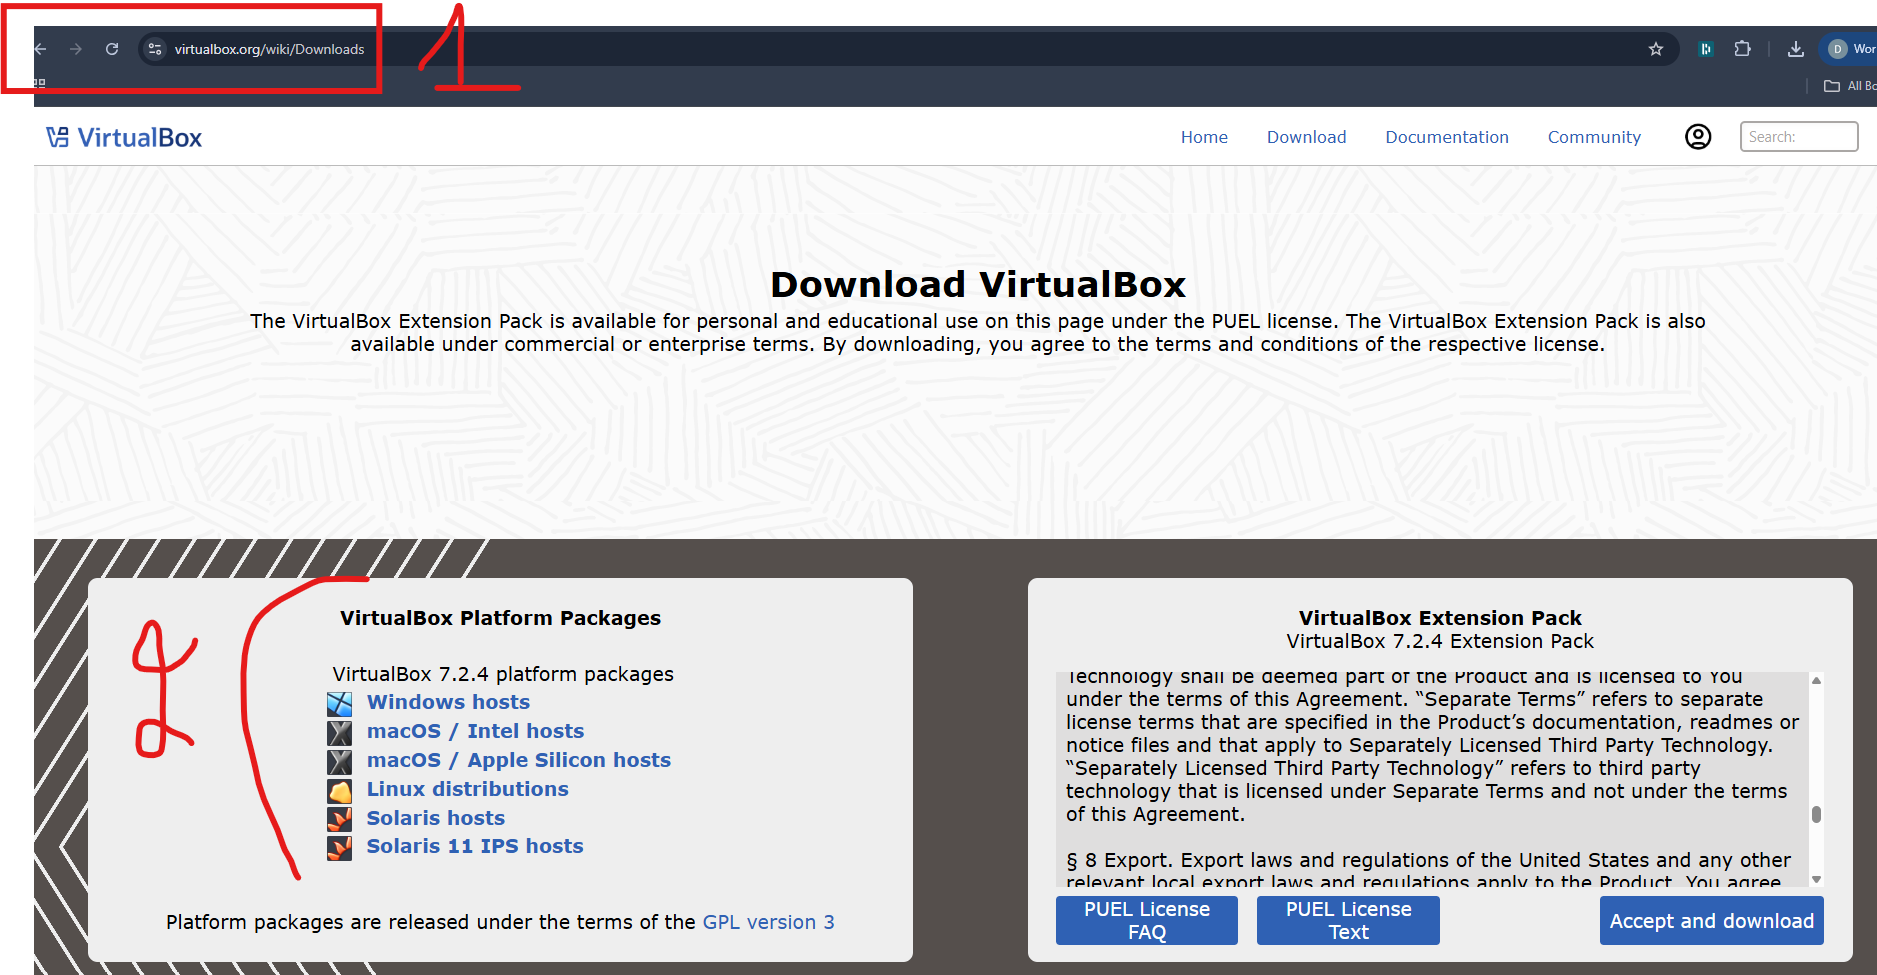Open macOS / Apple Silicon hosts link

[x=518, y=760]
